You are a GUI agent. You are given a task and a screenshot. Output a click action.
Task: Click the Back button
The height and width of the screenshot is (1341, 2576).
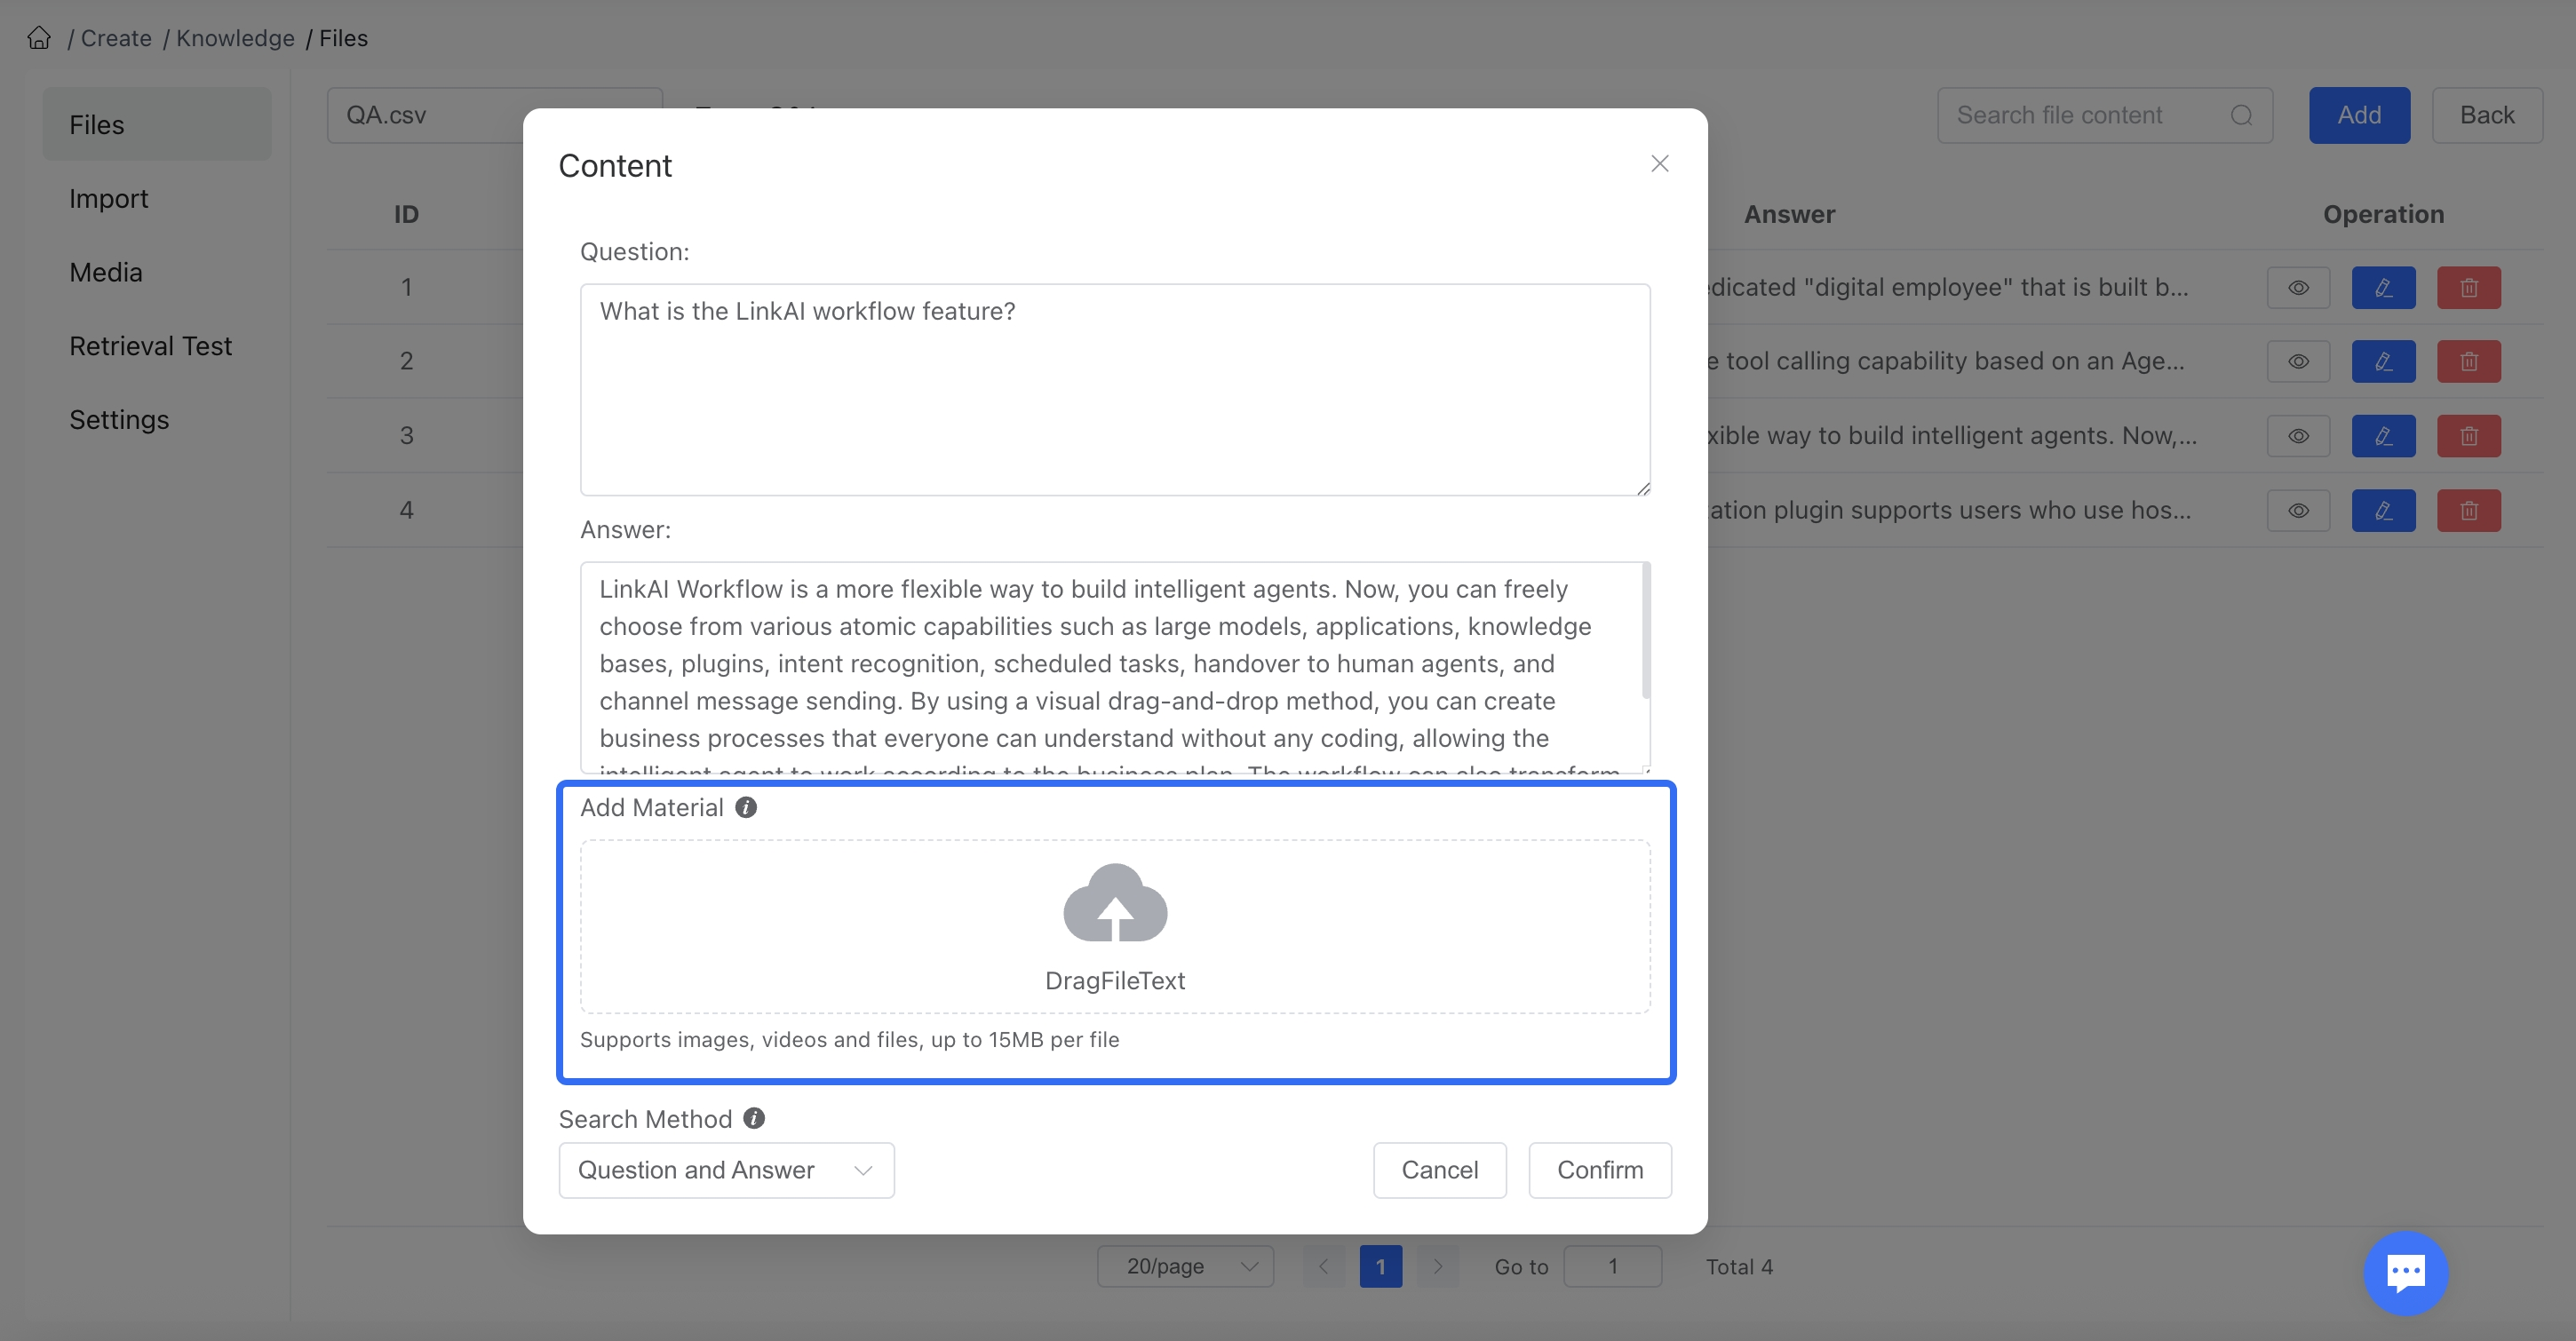tap(2487, 115)
